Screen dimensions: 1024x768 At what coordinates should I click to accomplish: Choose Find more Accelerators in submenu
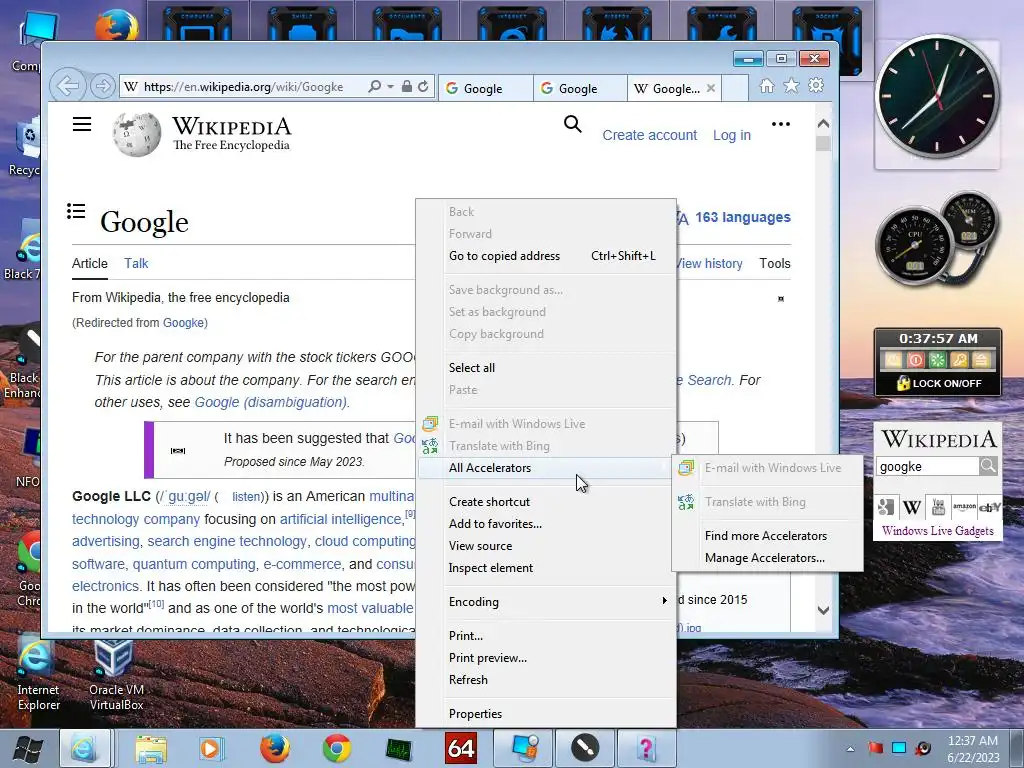coord(767,536)
